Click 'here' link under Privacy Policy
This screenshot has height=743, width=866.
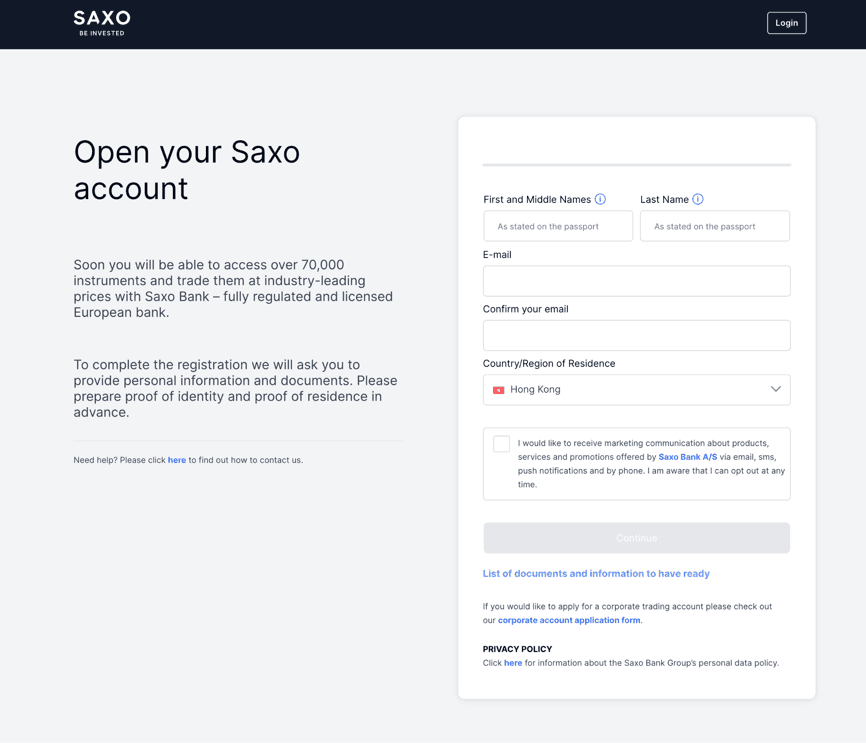(x=513, y=663)
